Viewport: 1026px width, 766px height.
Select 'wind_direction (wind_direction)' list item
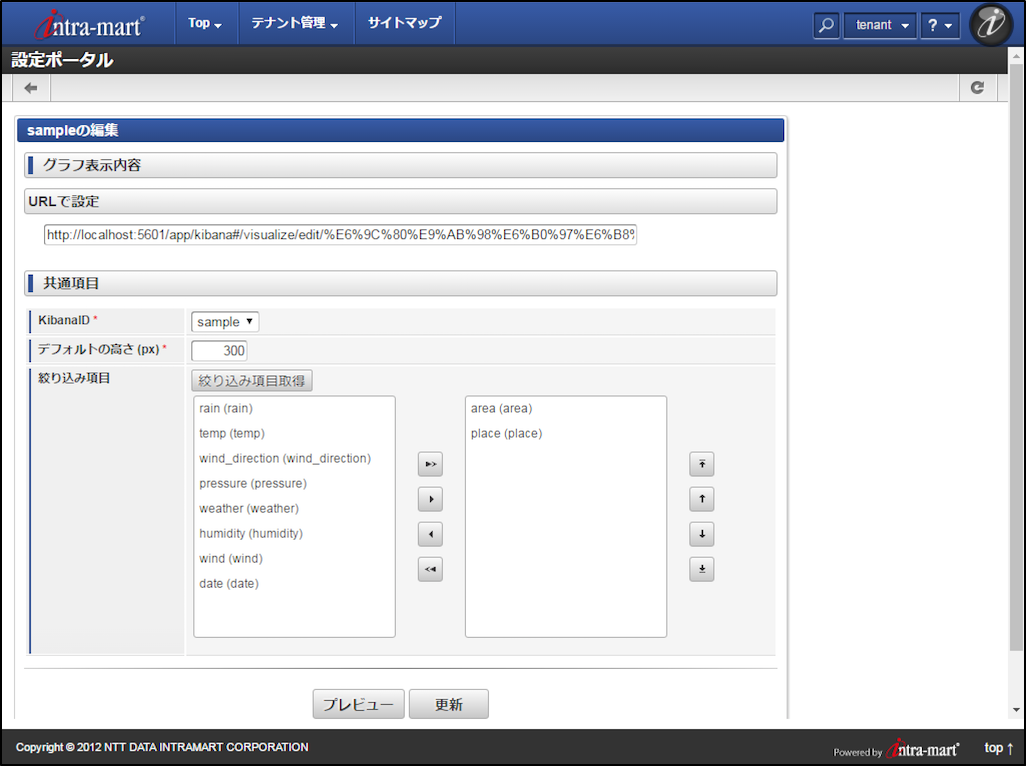(285, 459)
